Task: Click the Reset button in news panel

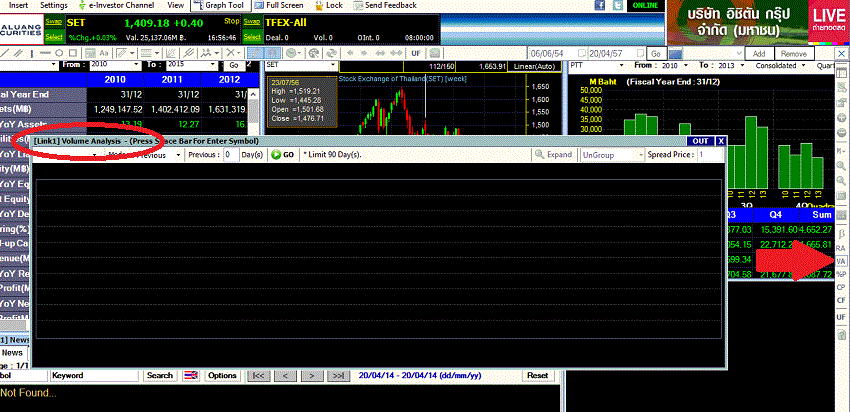Action: point(537,375)
